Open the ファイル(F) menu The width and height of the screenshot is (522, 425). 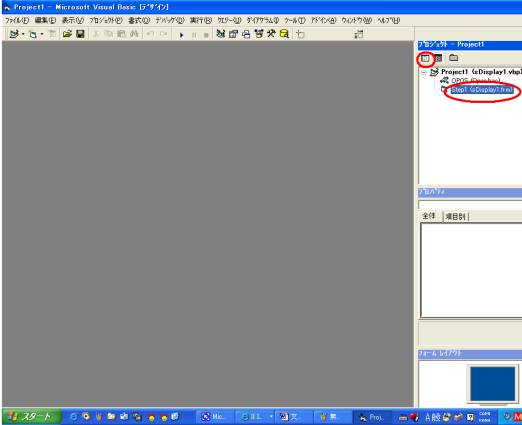[17, 21]
